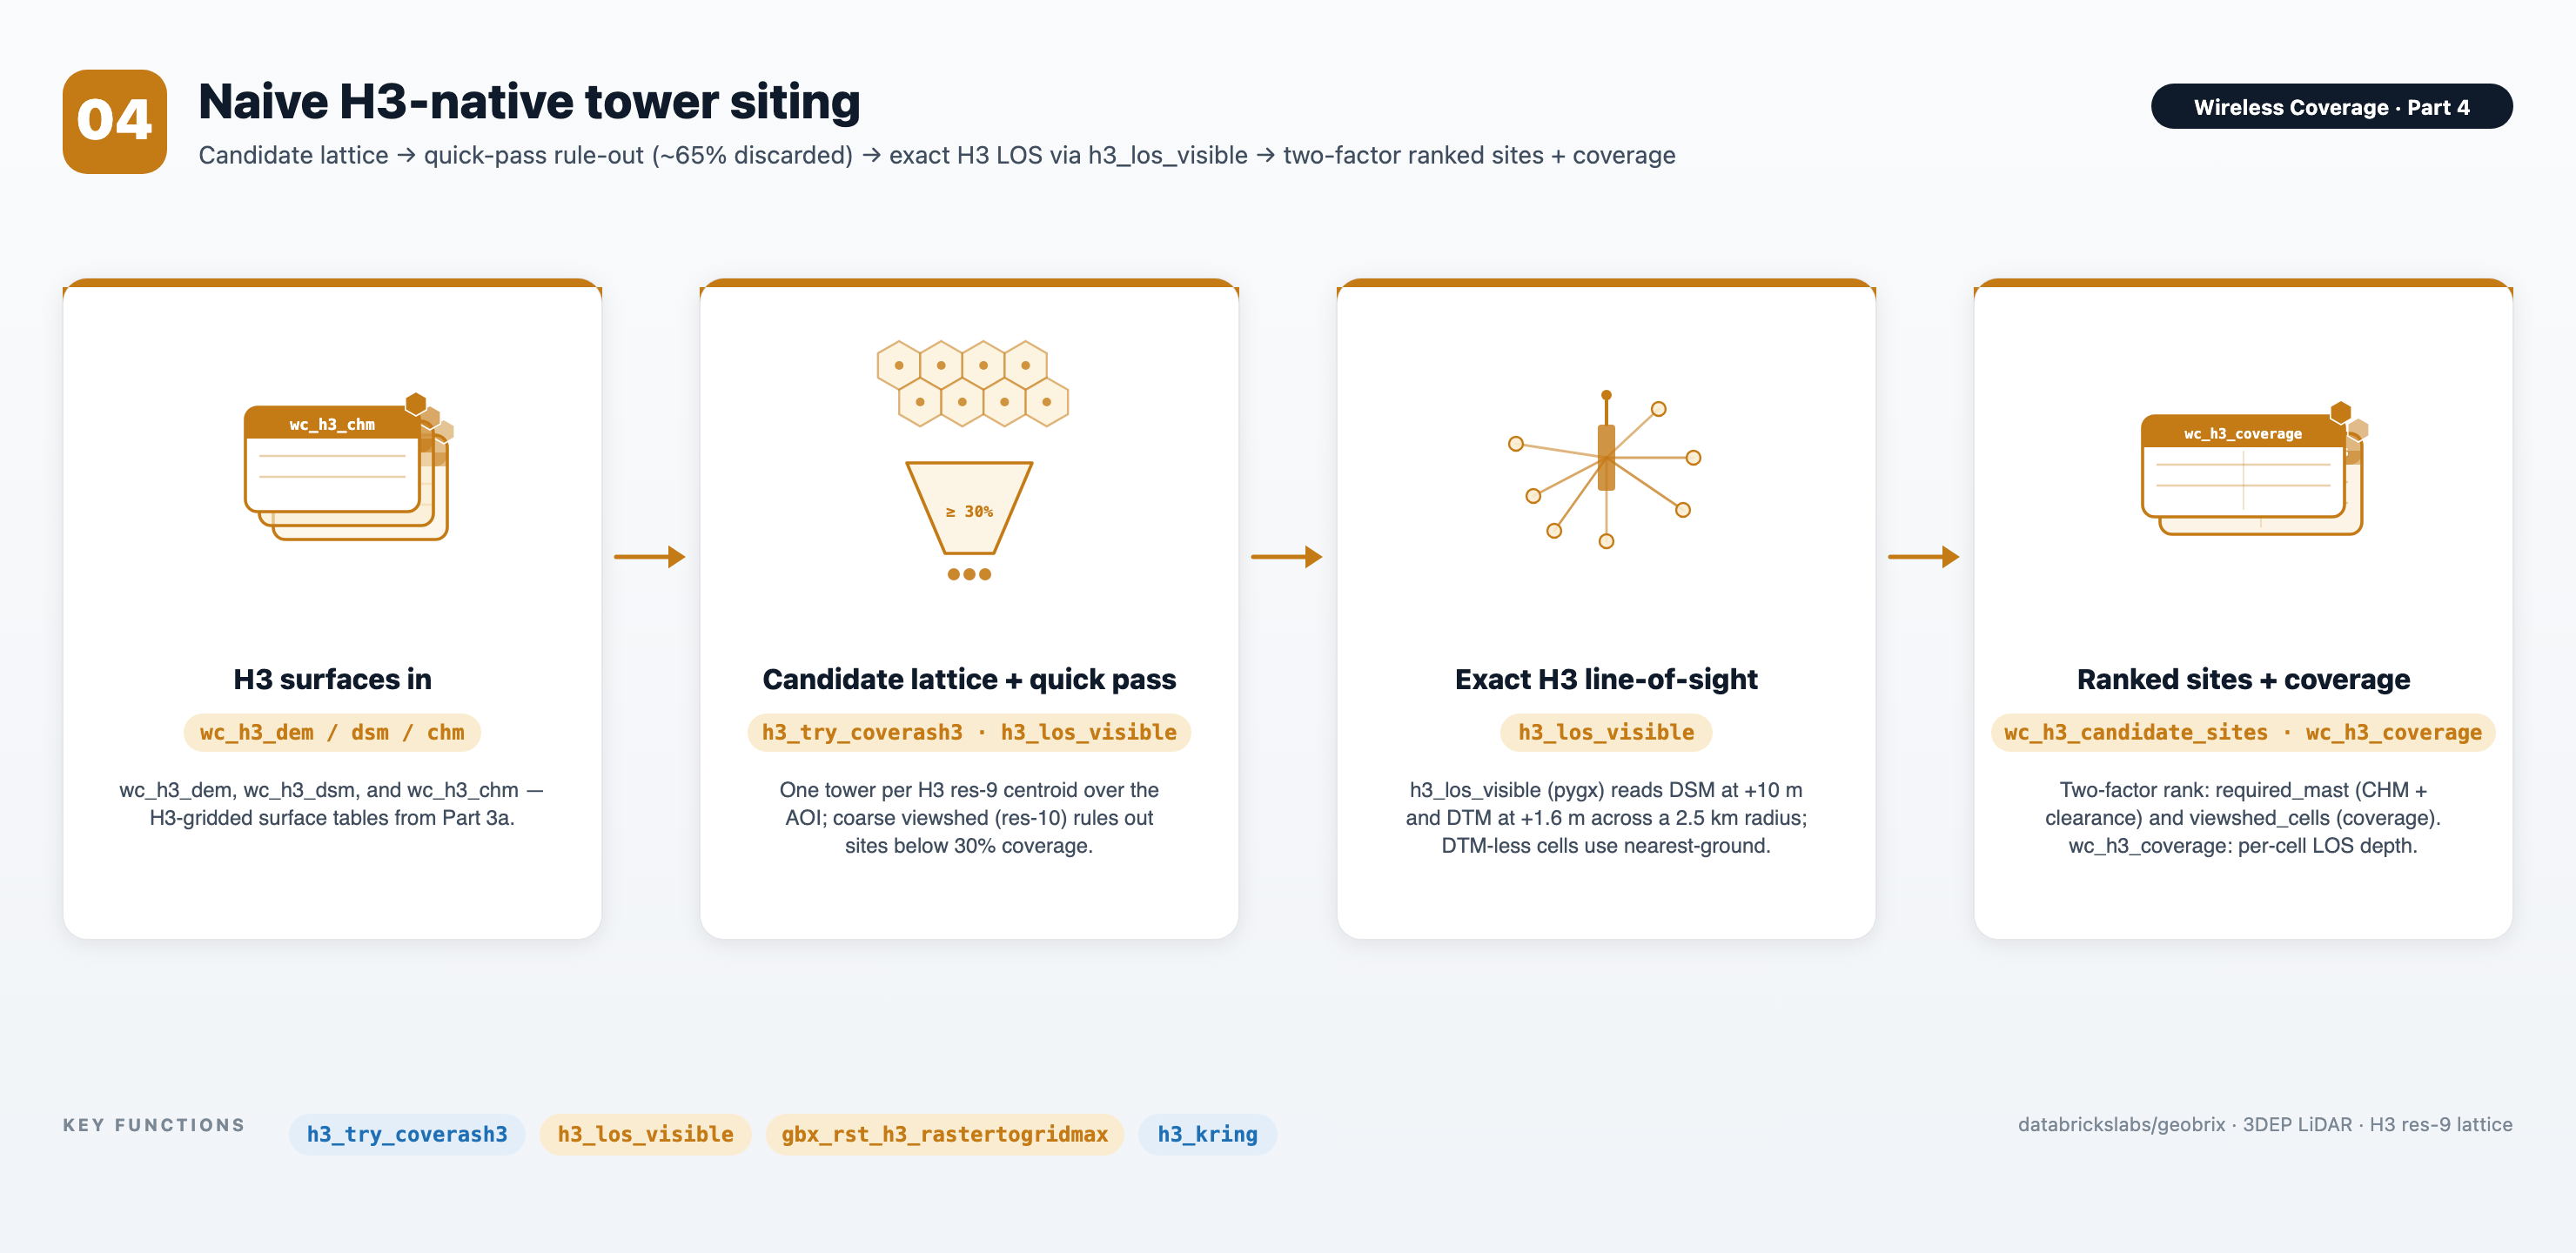Click the databrickslabs/geobrix footer text
Screen dimensions: 2576x1253
(x=2121, y=1124)
